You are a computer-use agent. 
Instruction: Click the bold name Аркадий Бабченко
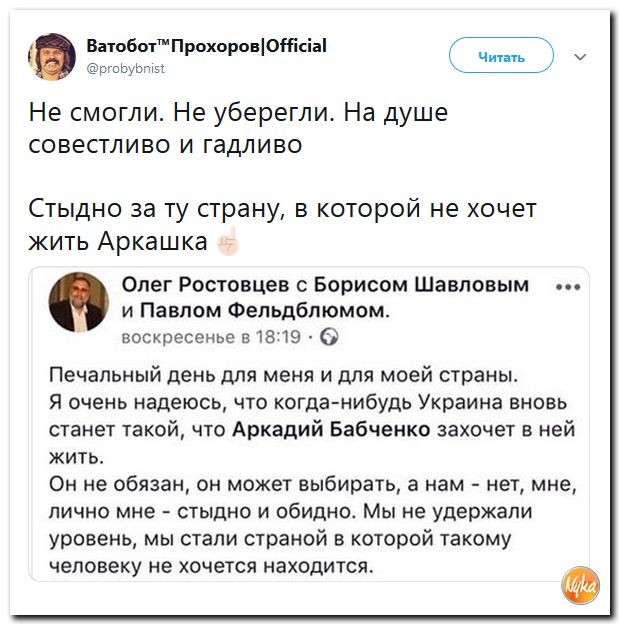click(331, 430)
